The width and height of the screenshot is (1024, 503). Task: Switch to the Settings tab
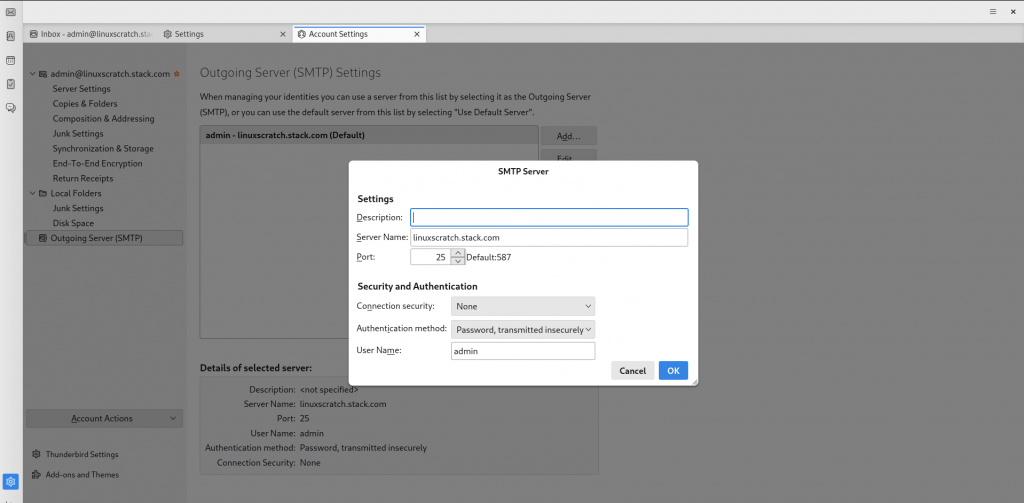pyautogui.click(x=225, y=34)
